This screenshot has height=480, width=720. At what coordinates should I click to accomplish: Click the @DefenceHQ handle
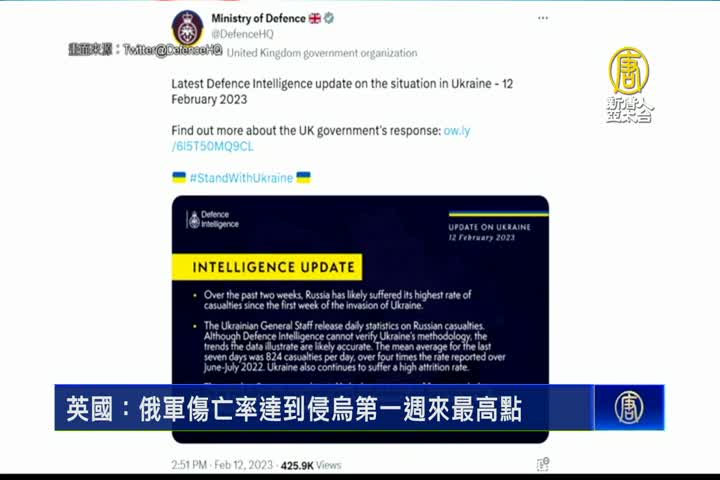click(242, 34)
